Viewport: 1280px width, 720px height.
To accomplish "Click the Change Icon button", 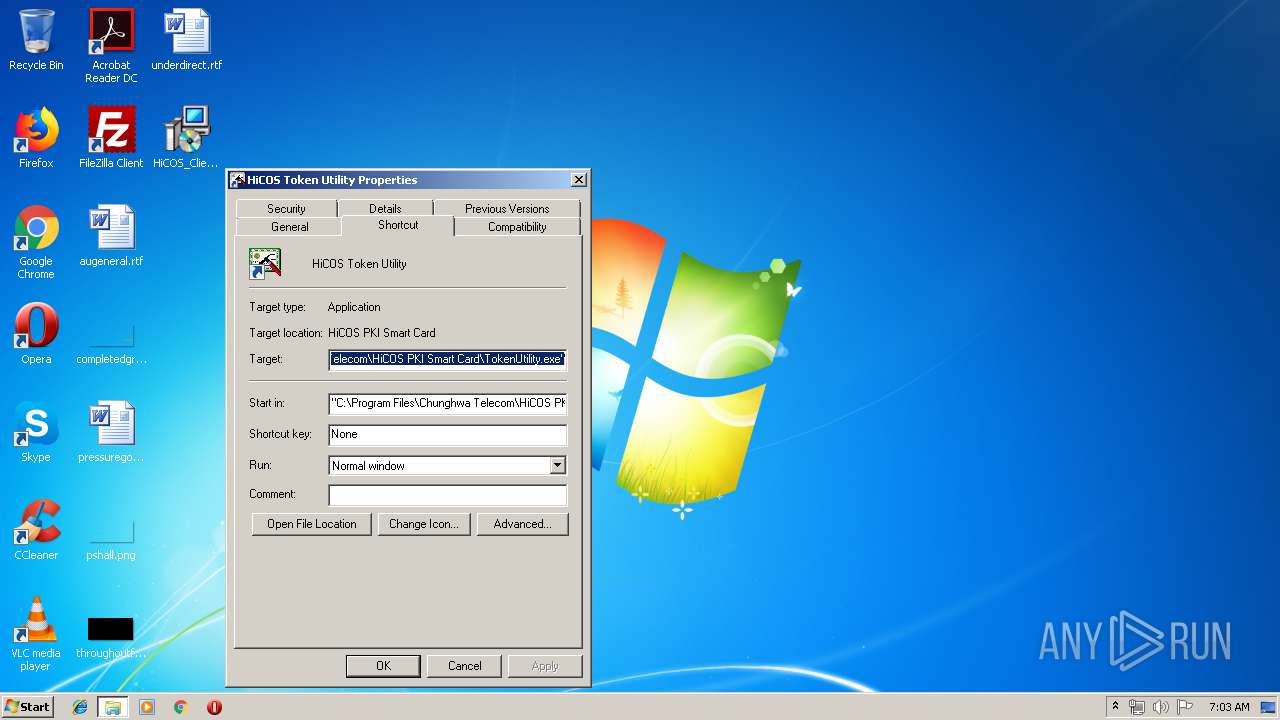I will (424, 524).
